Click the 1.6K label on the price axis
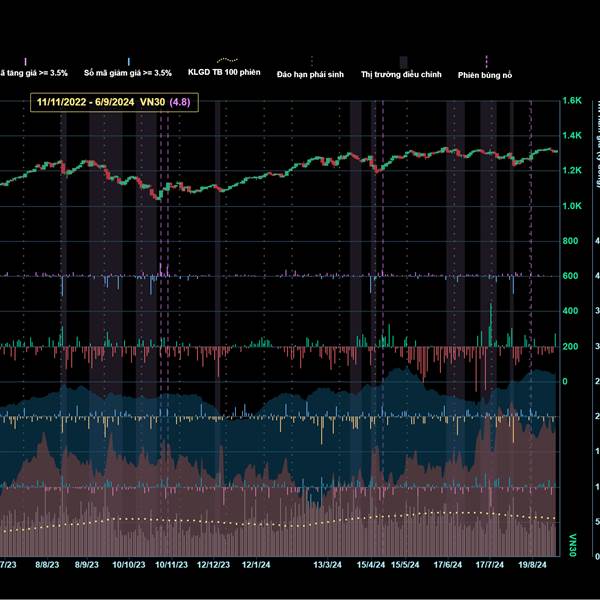Screen dimensions: 600x600 572,101
